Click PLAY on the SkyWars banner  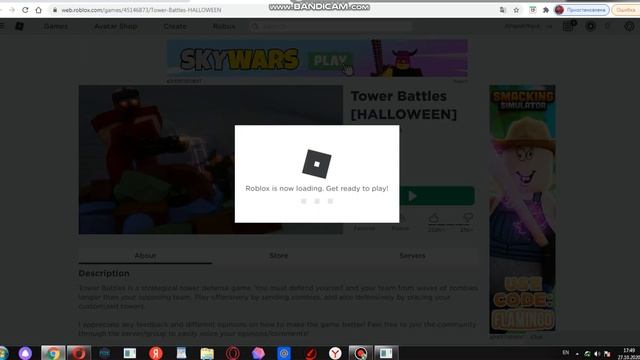click(329, 61)
